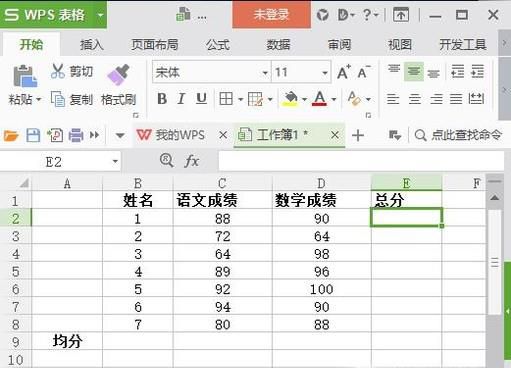Justify cell text
Image resolution: width=511 pixels, height=368 pixels.
tap(456, 99)
